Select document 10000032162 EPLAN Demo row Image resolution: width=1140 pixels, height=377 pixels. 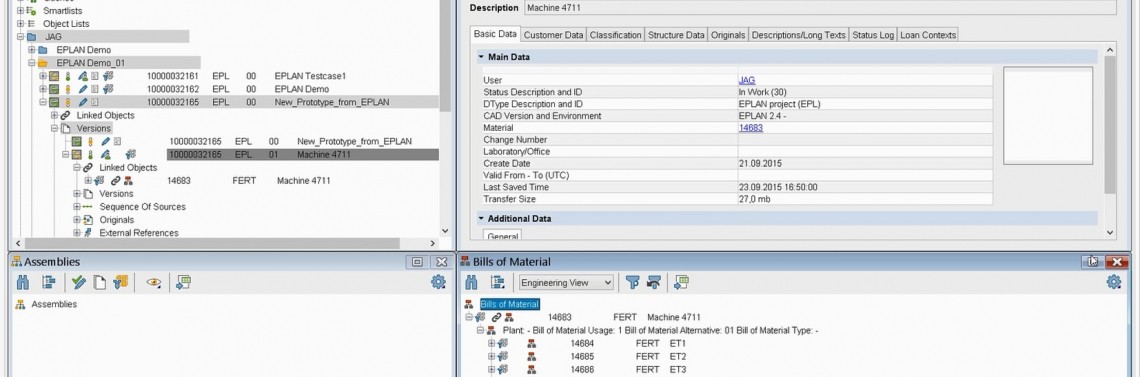(x=237, y=89)
